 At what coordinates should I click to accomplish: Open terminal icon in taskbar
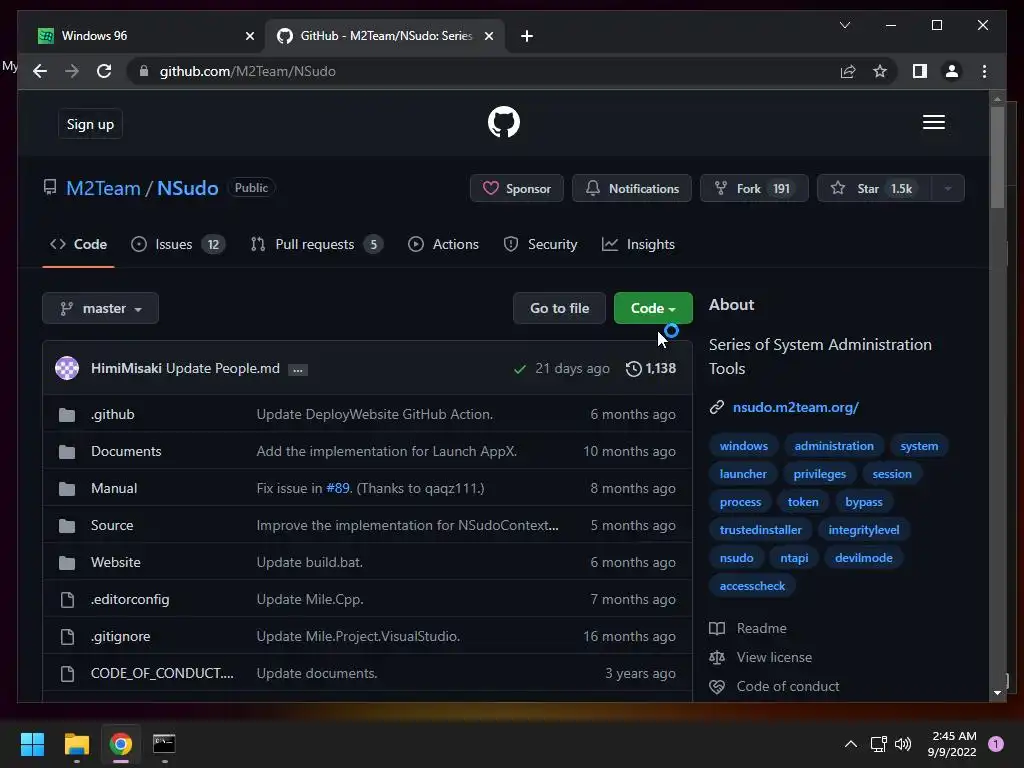164,744
